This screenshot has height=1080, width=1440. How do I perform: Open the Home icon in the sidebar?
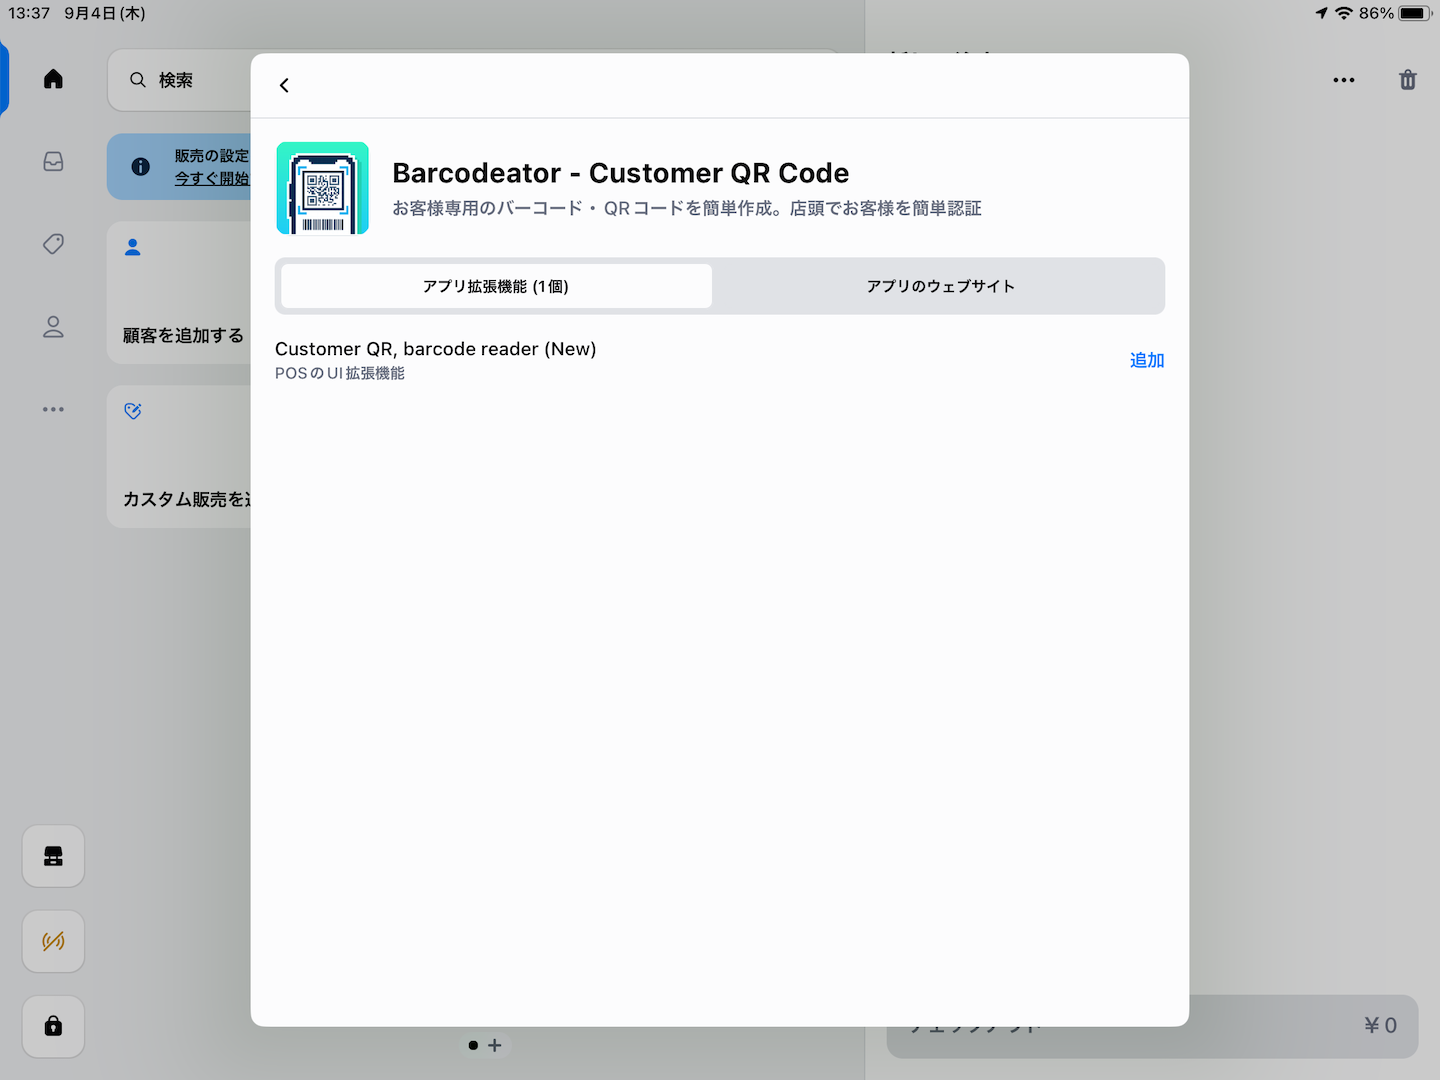(54, 79)
